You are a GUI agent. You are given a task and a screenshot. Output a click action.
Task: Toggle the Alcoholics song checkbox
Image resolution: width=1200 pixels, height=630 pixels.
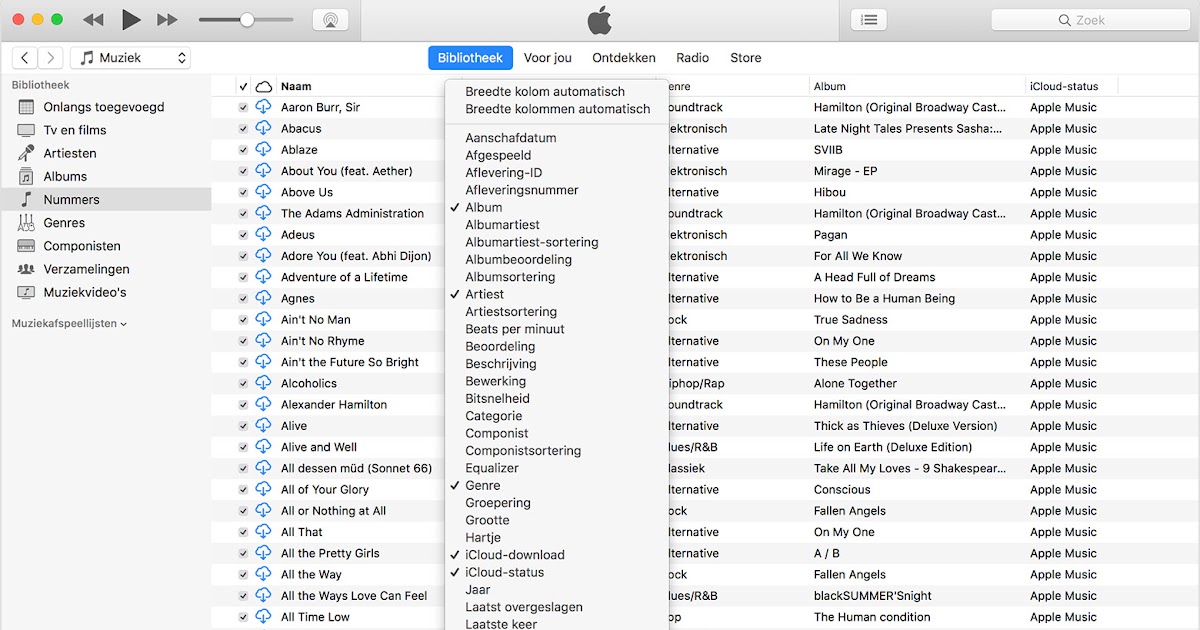[x=243, y=383]
